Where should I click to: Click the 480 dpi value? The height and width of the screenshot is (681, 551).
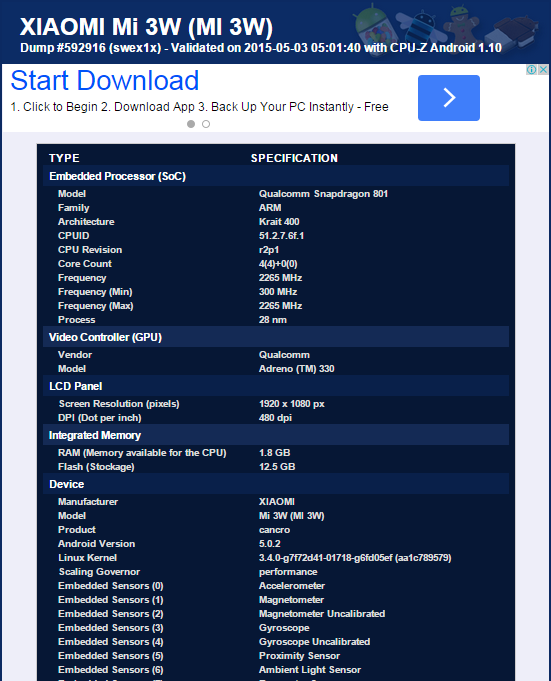(x=275, y=418)
